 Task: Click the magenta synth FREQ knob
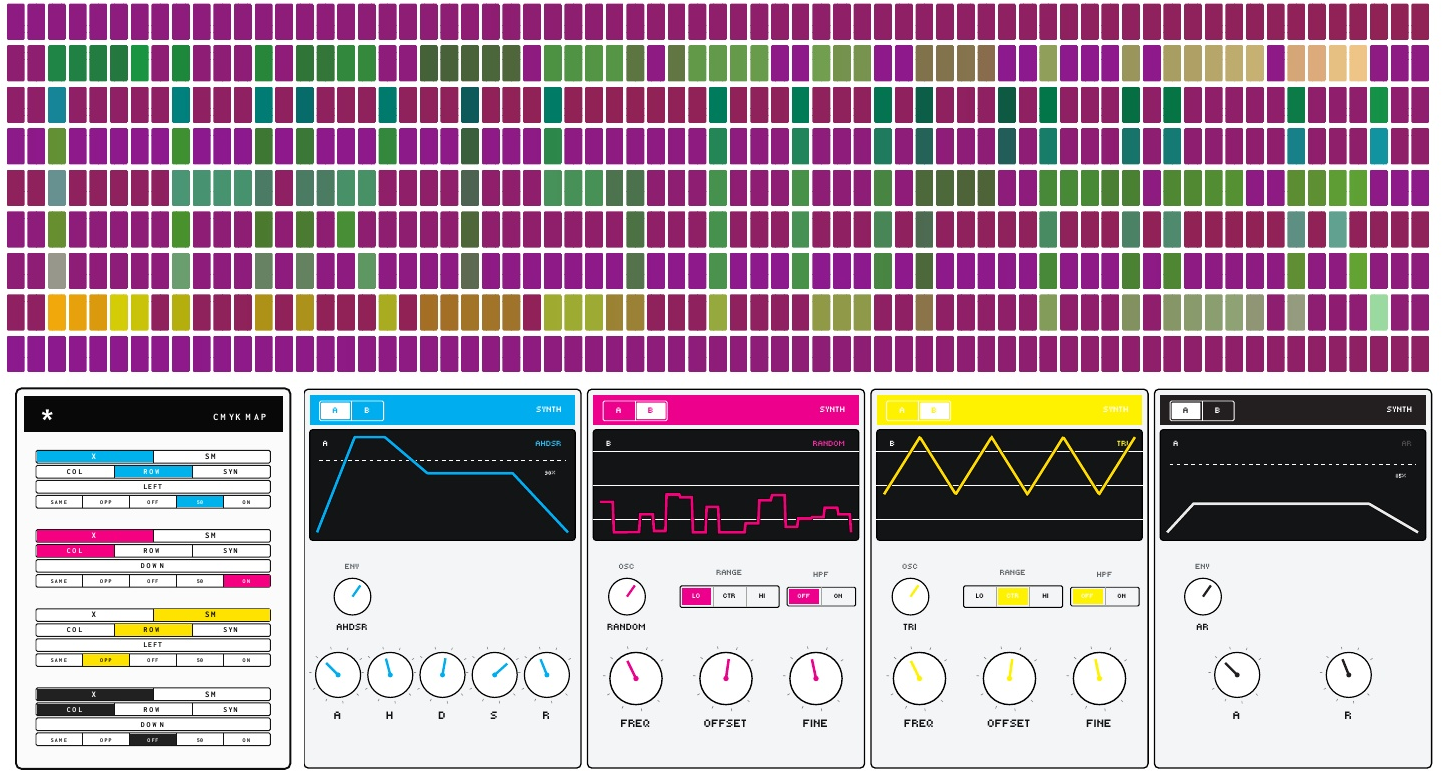coord(636,679)
